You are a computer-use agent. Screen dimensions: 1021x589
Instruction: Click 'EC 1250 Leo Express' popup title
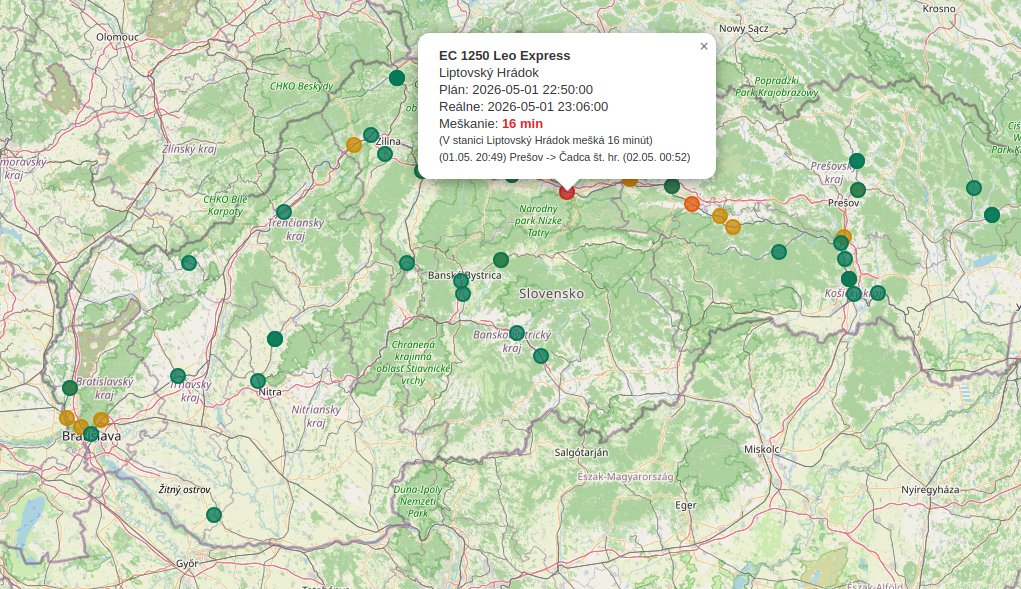click(x=505, y=56)
